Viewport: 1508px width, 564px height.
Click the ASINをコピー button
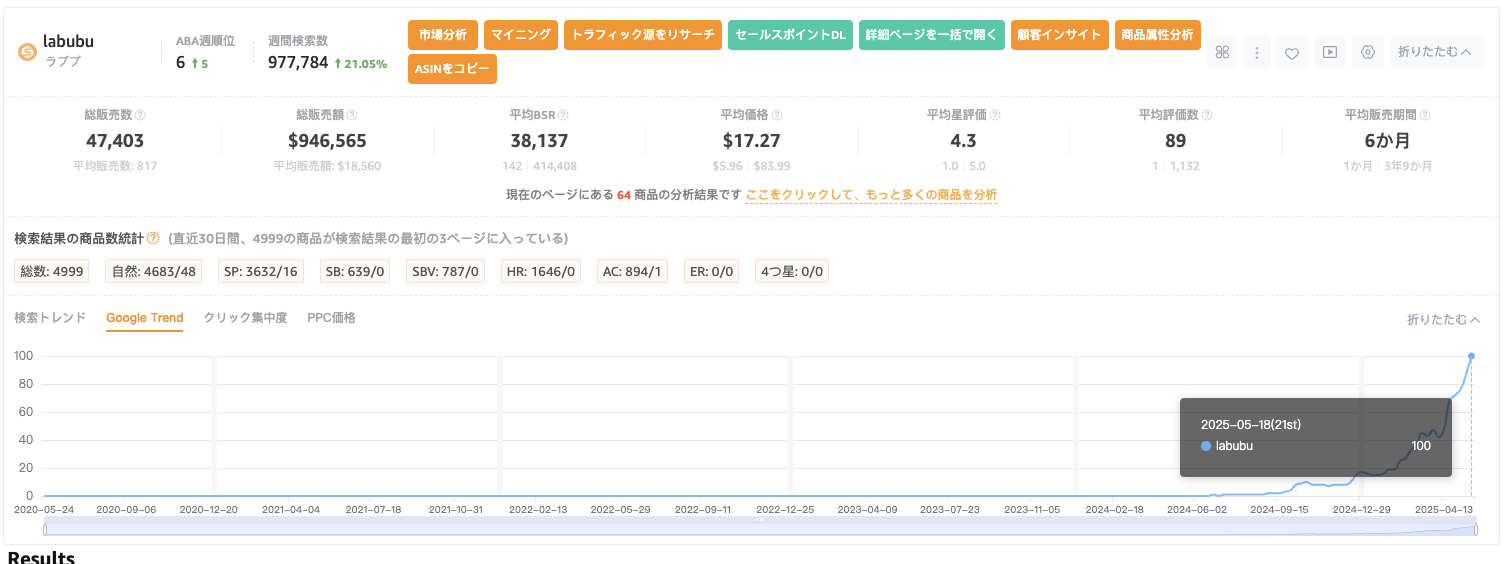[x=452, y=69]
